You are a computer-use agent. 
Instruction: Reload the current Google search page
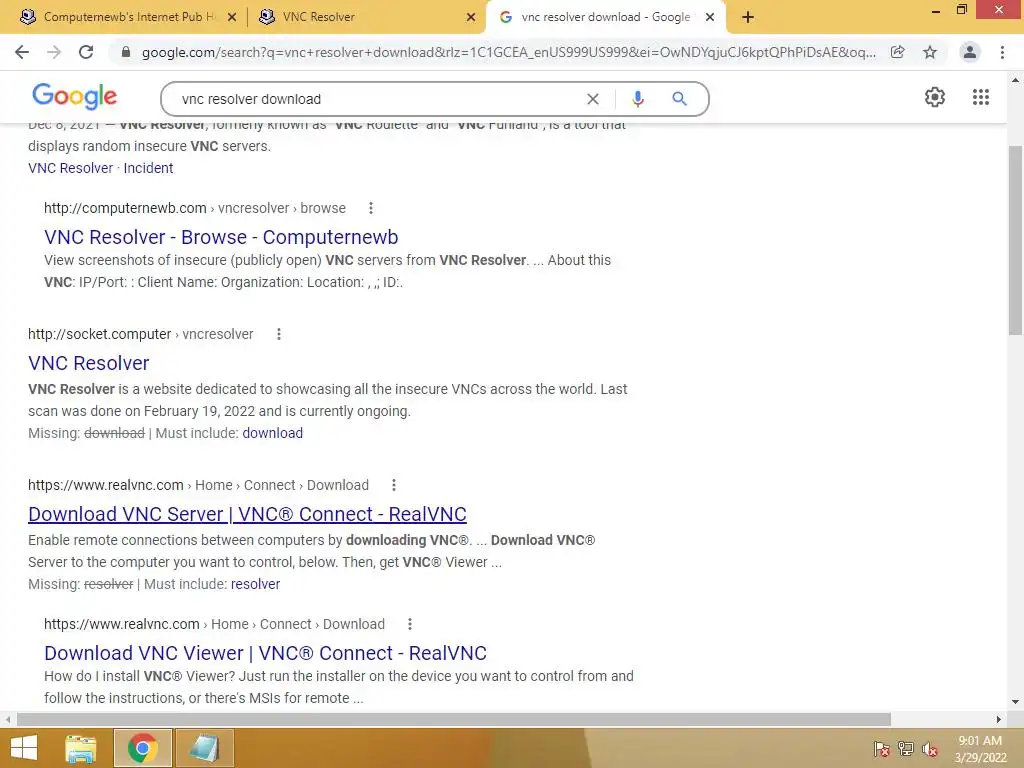[x=86, y=52]
